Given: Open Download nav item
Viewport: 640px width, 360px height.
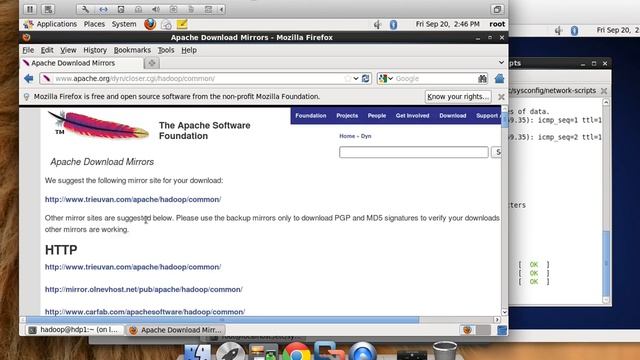Looking at the screenshot, I should point(453,116).
